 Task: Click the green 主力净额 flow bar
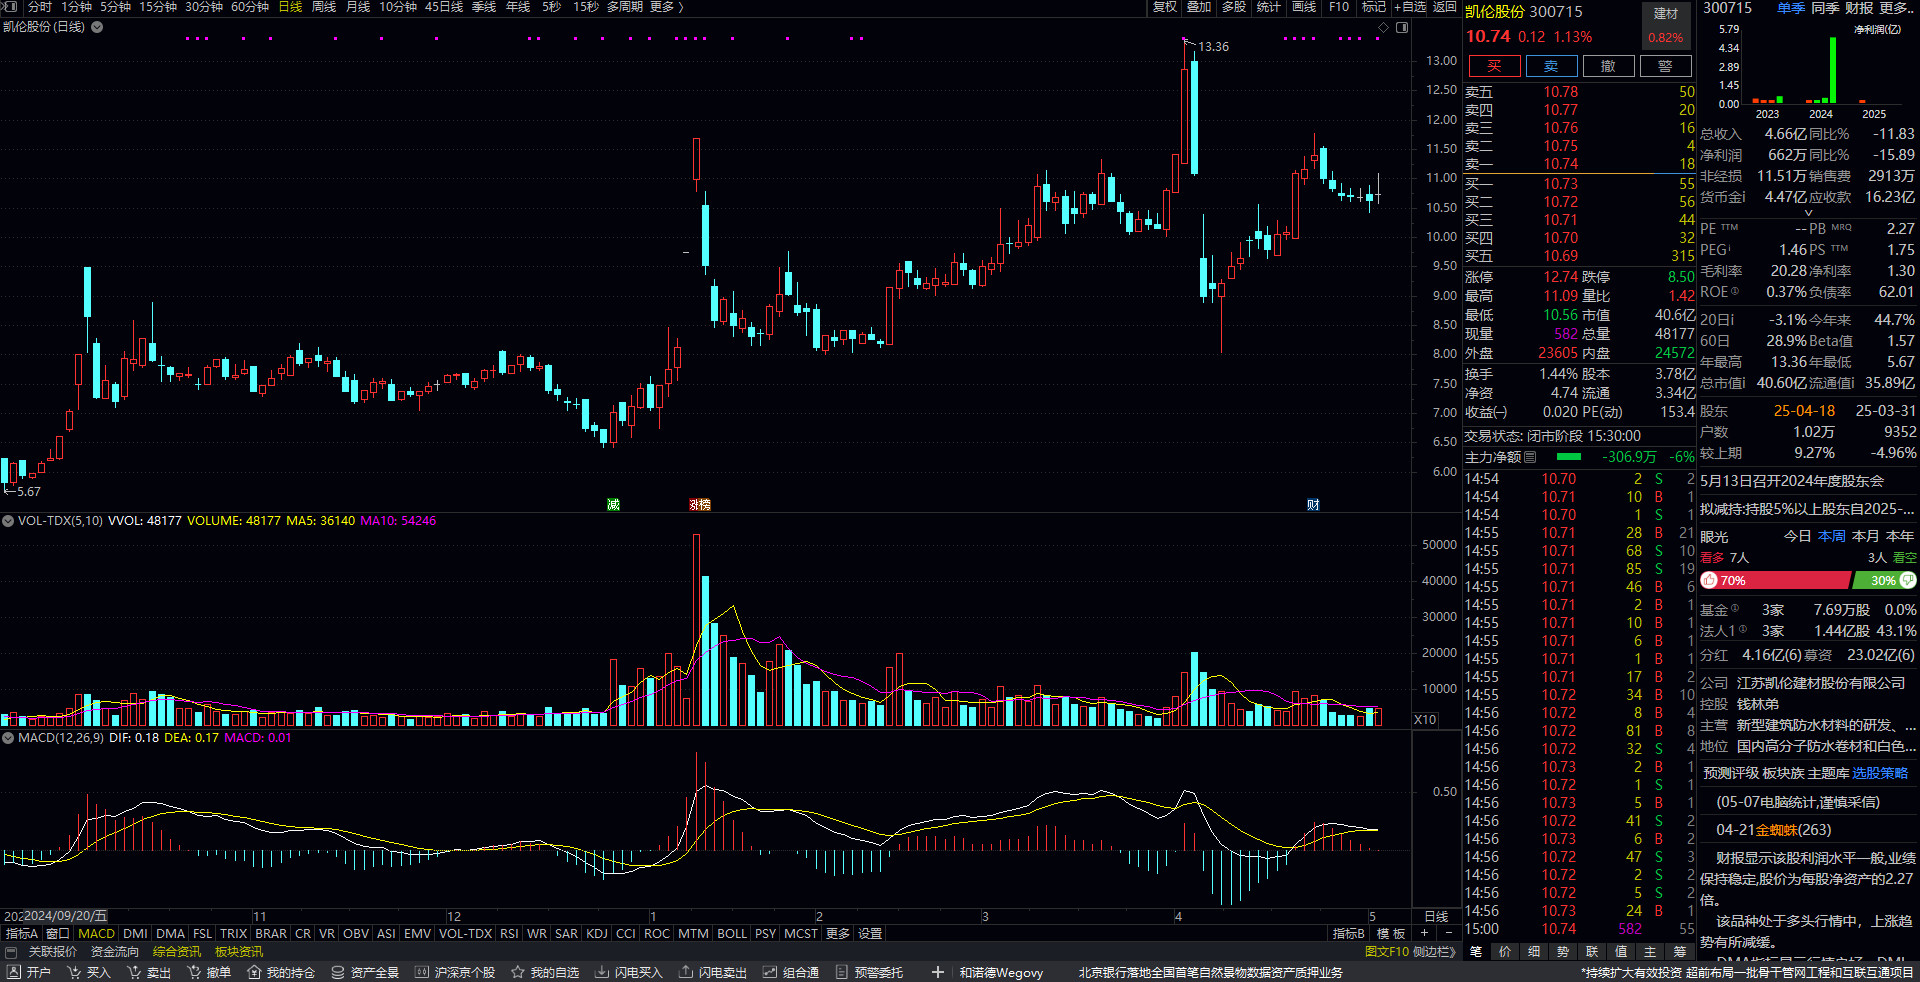(x=1569, y=457)
